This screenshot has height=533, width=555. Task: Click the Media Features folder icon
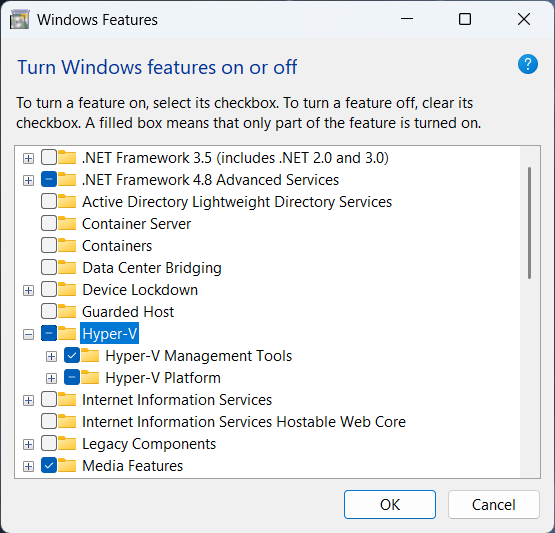point(67,465)
